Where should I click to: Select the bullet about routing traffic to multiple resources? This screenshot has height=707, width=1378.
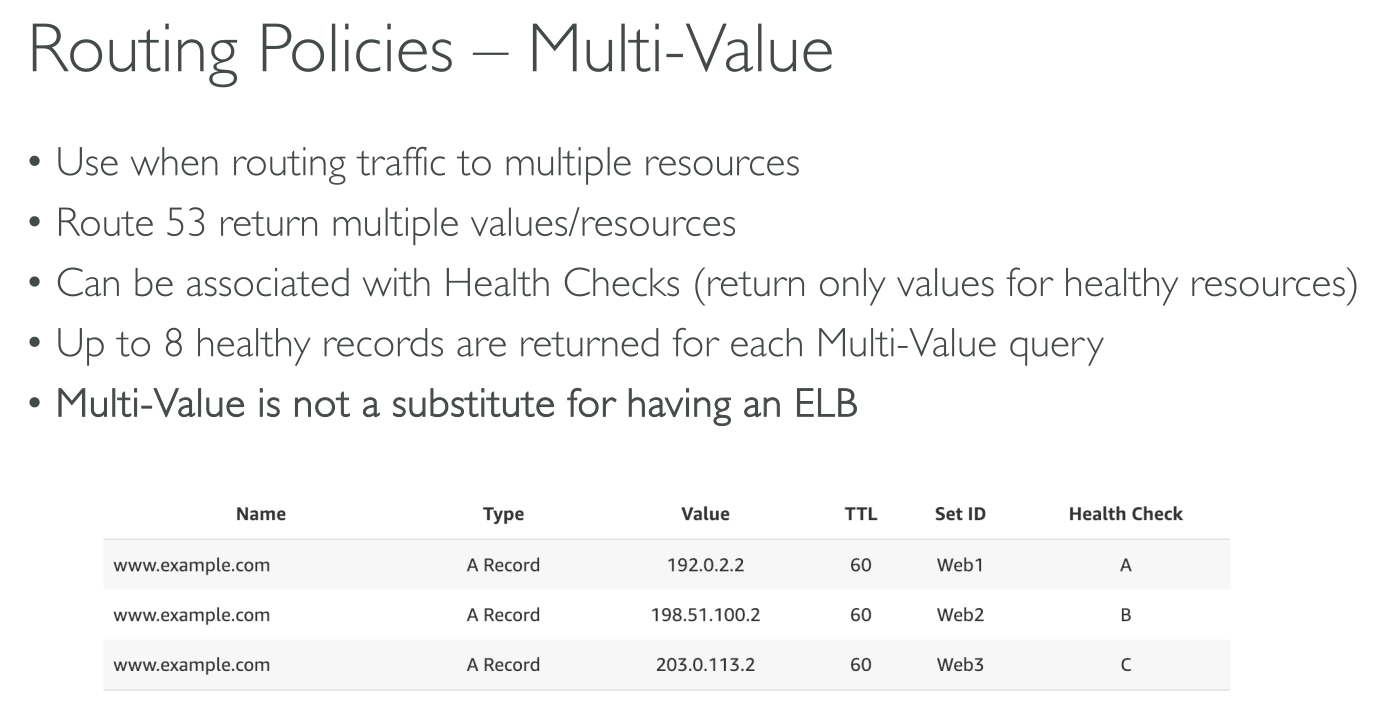[x=427, y=162]
